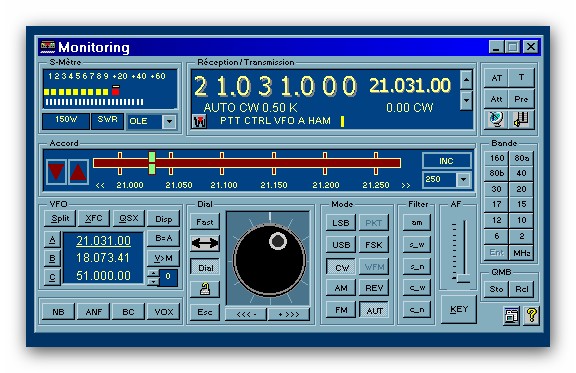Select the 20 meter band
576x373 pixels.
[x=521, y=189]
